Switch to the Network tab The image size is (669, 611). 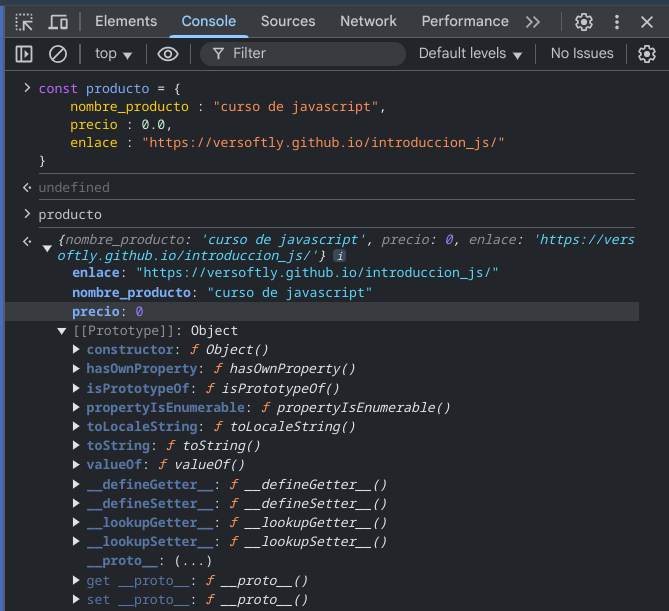point(368,21)
